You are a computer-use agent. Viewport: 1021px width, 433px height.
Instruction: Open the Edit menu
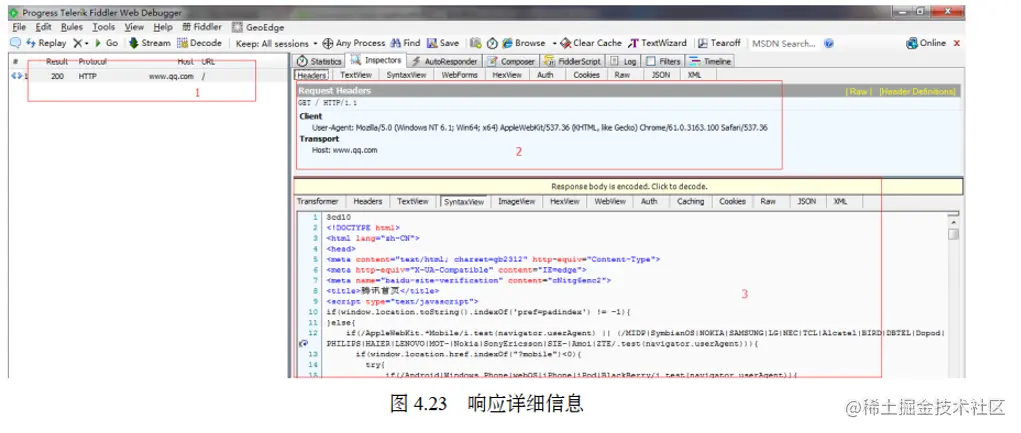44,27
